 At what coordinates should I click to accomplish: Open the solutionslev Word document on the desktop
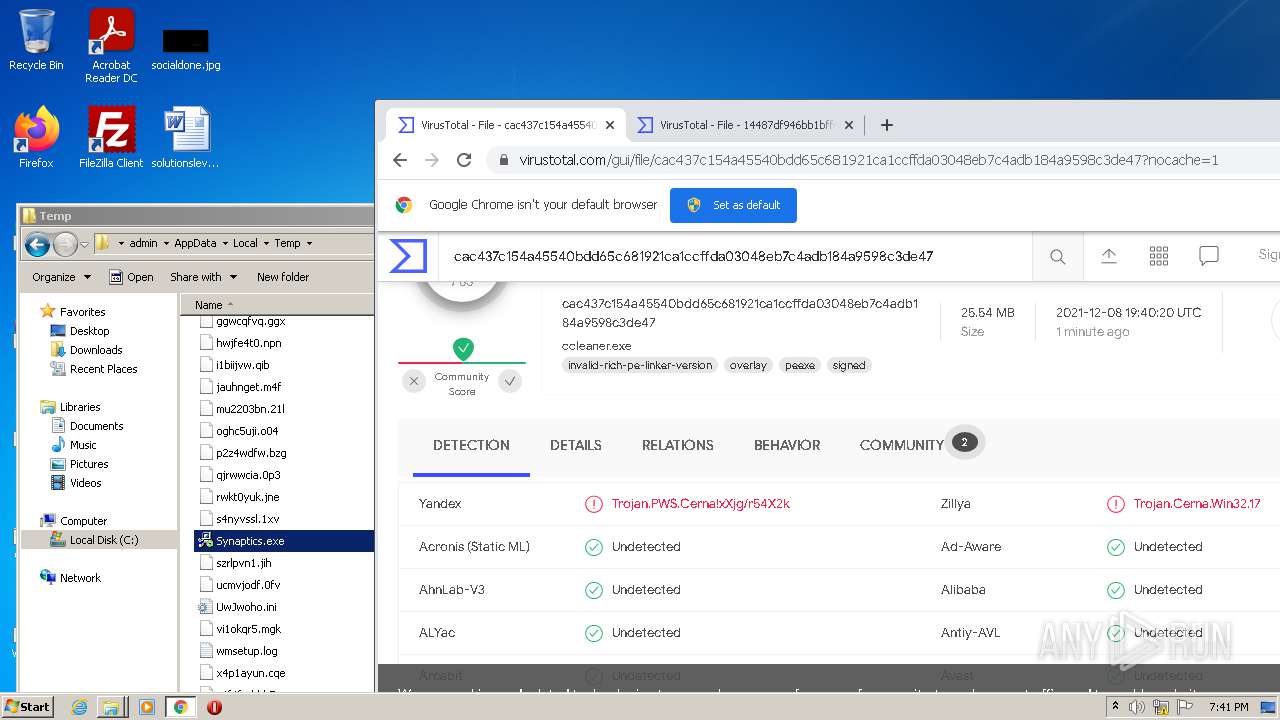[186, 138]
